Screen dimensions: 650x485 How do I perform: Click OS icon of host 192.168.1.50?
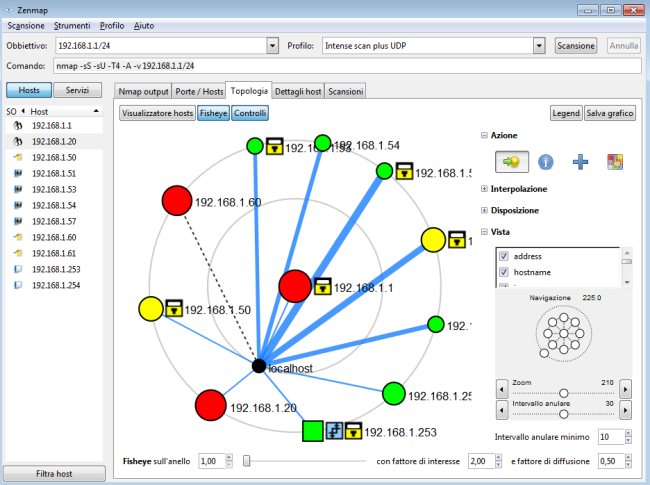point(18,157)
